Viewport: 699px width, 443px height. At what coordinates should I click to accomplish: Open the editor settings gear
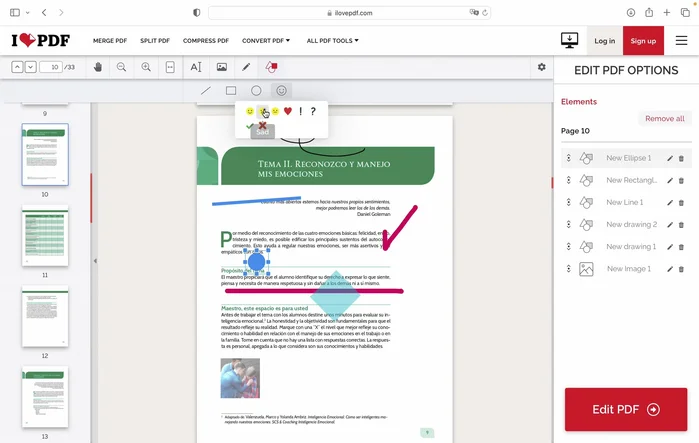tap(542, 67)
